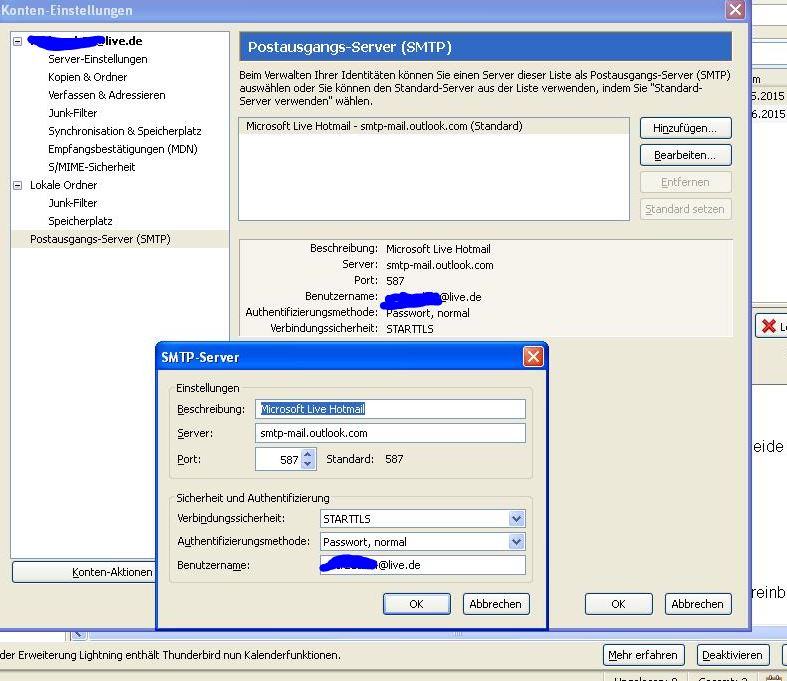Click Deaktivieren in the Lightning notification bar
Image resolution: width=787 pixels, height=681 pixels.
point(733,655)
